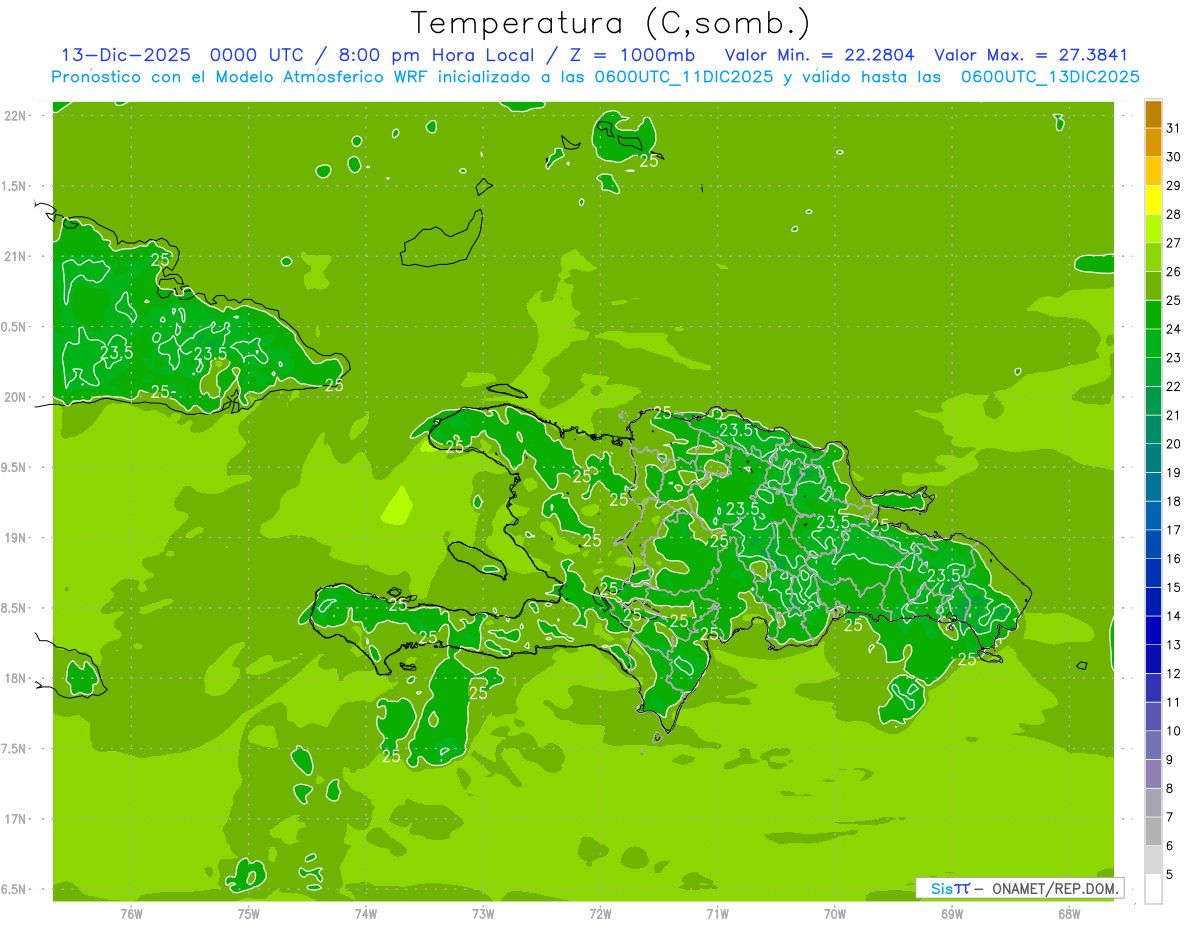Click the "73W" longitude axis label

pyautogui.click(x=483, y=914)
